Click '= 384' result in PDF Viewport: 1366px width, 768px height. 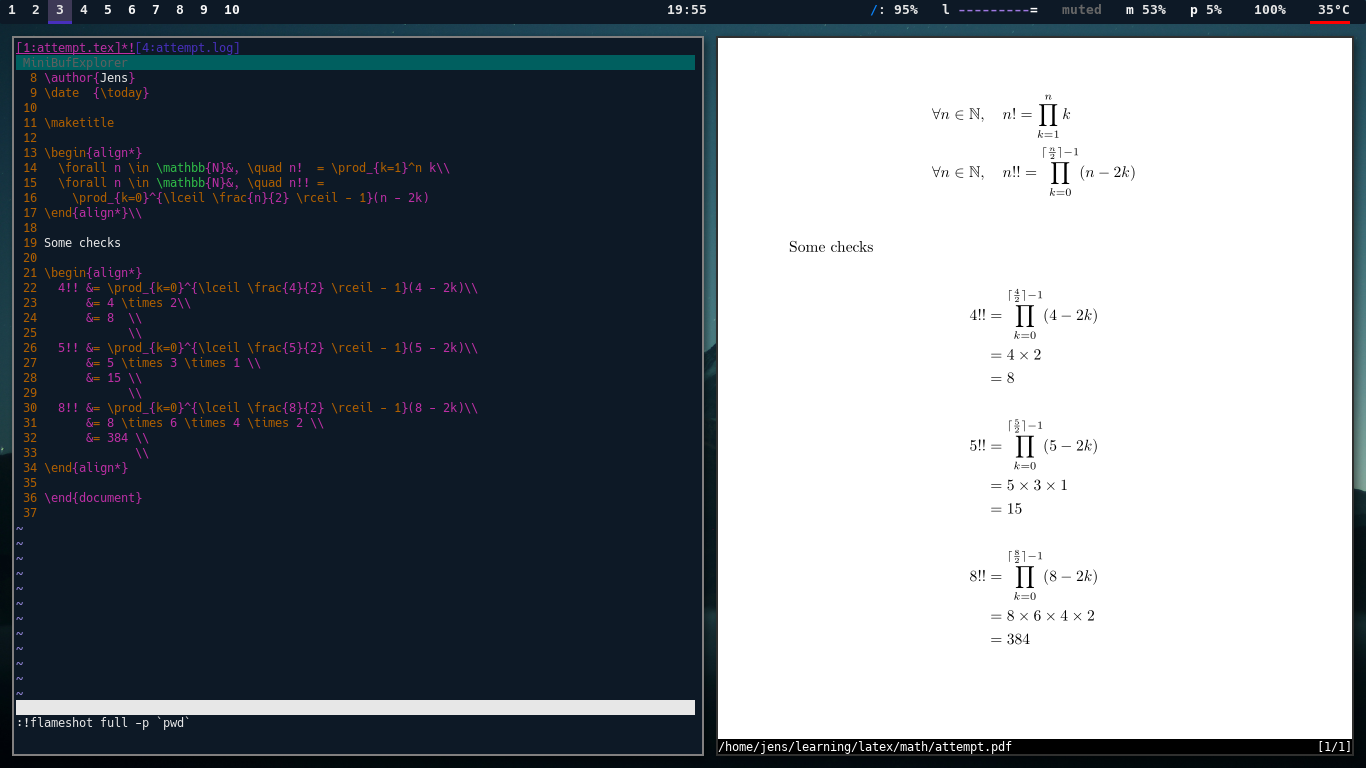[x=1010, y=639]
